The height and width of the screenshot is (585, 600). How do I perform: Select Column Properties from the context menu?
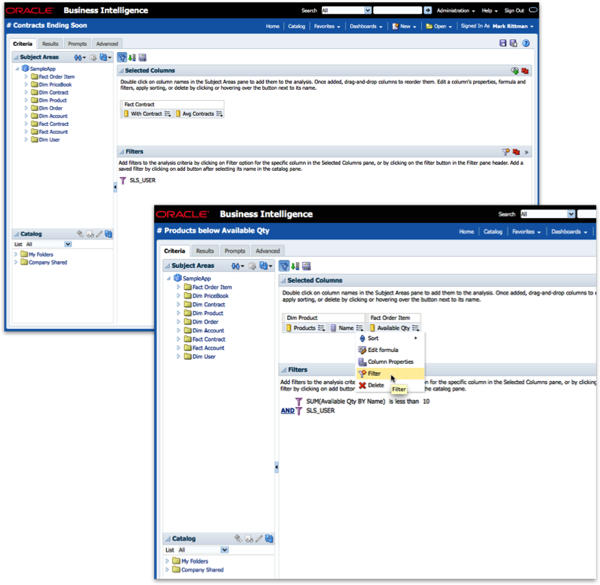(x=390, y=362)
